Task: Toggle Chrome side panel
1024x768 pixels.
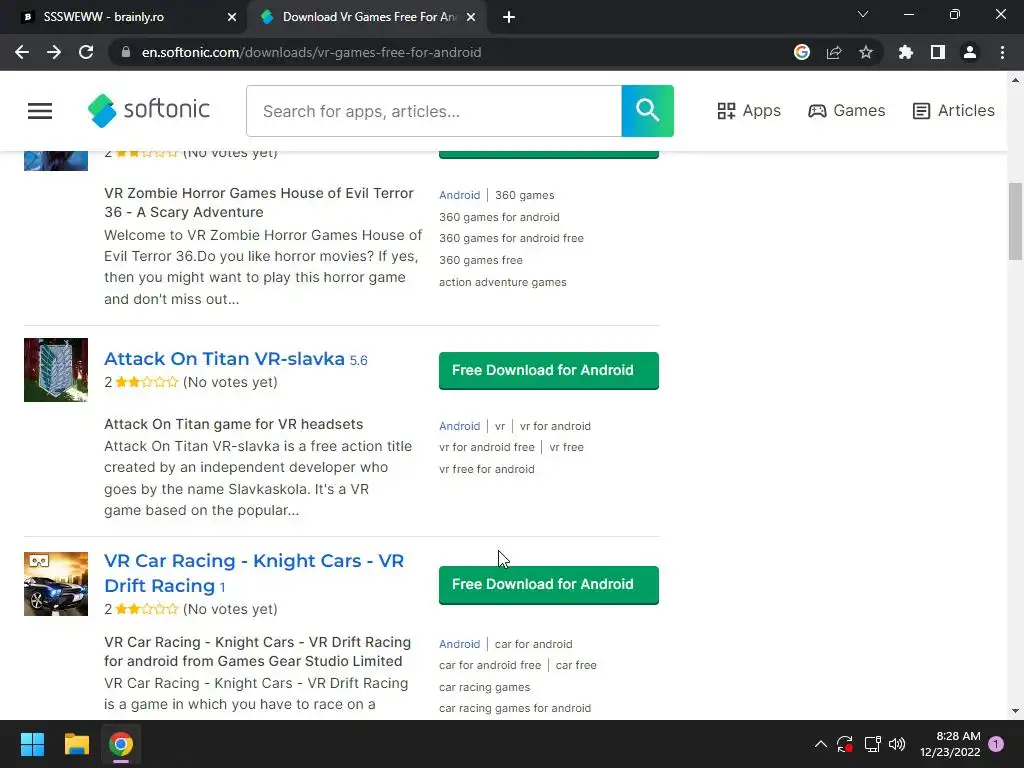Action: coord(938,52)
